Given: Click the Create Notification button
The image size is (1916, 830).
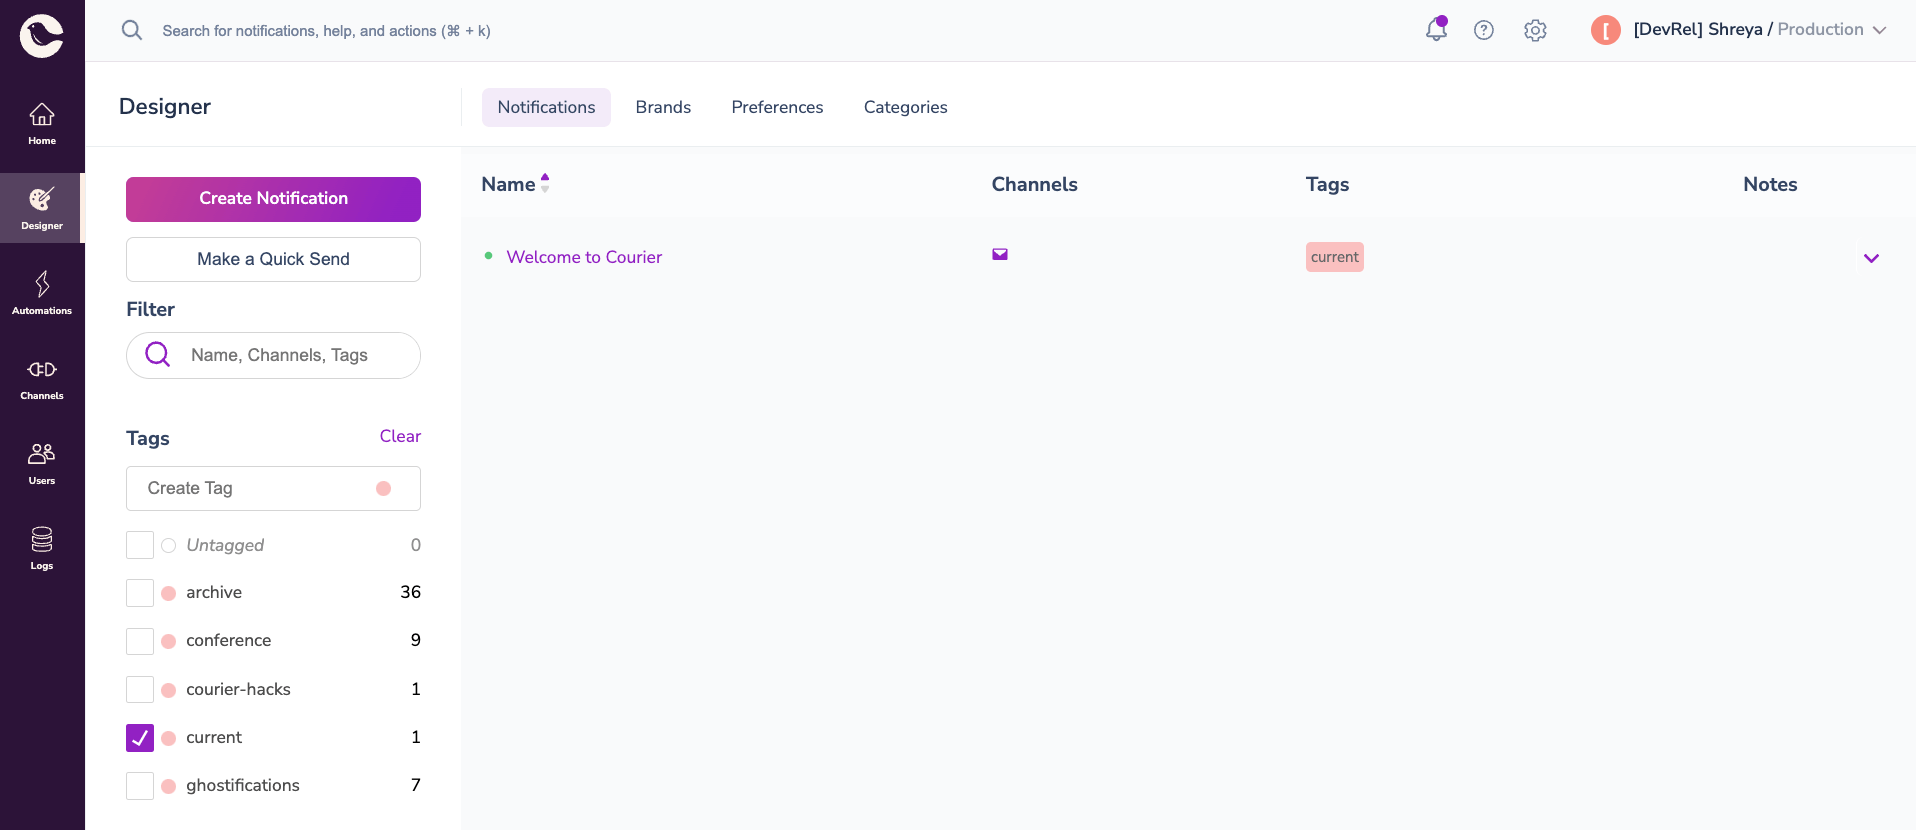Looking at the screenshot, I should (273, 199).
